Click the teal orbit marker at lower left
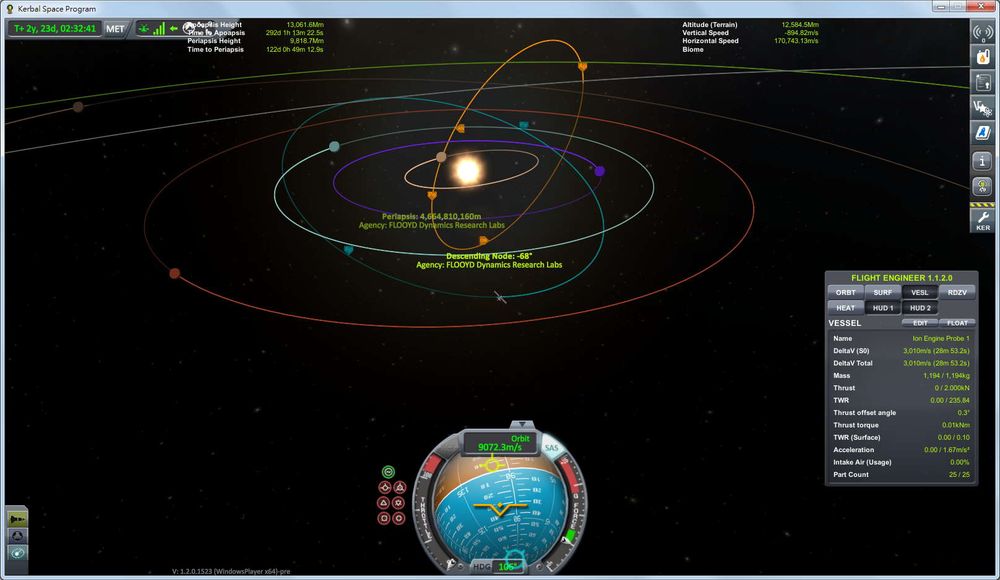1000x580 pixels. point(348,249)
